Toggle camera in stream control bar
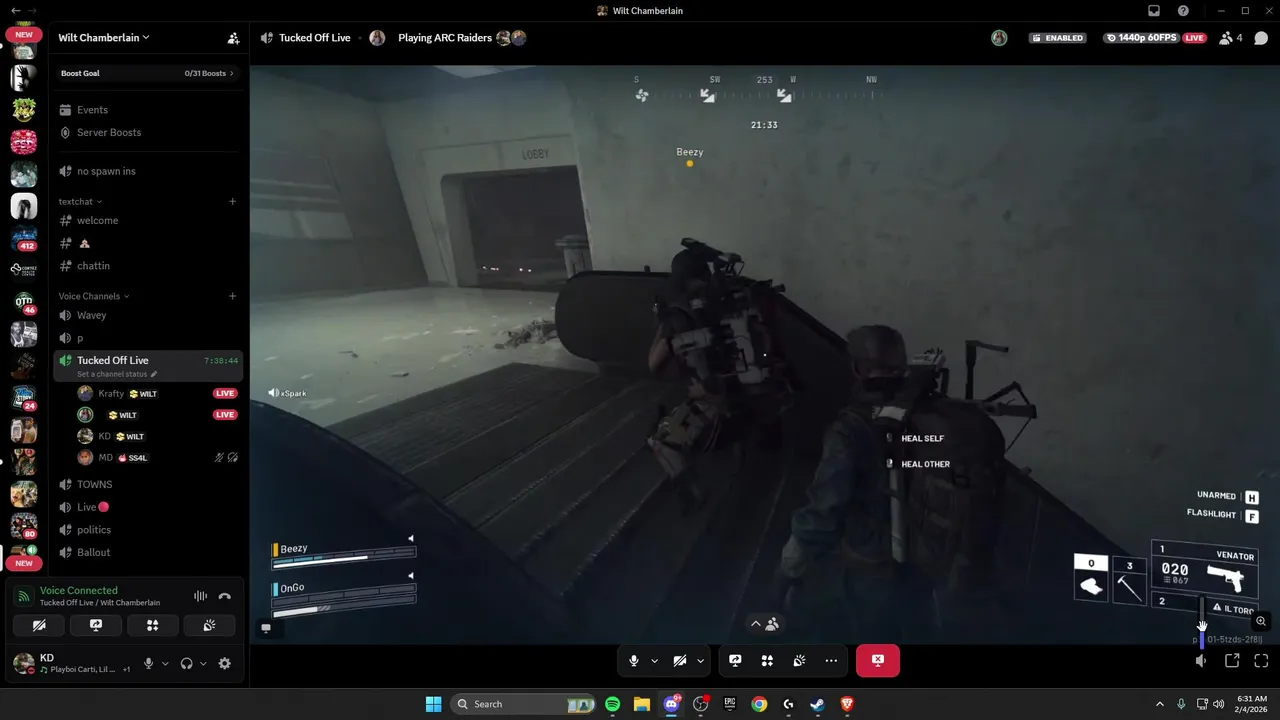 coord(679,661)
